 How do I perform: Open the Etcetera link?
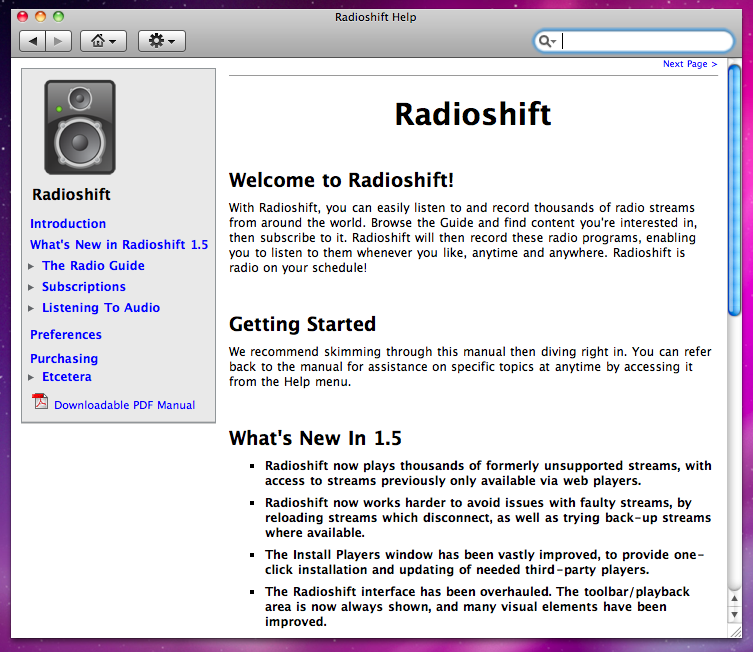tap(67, 377)
